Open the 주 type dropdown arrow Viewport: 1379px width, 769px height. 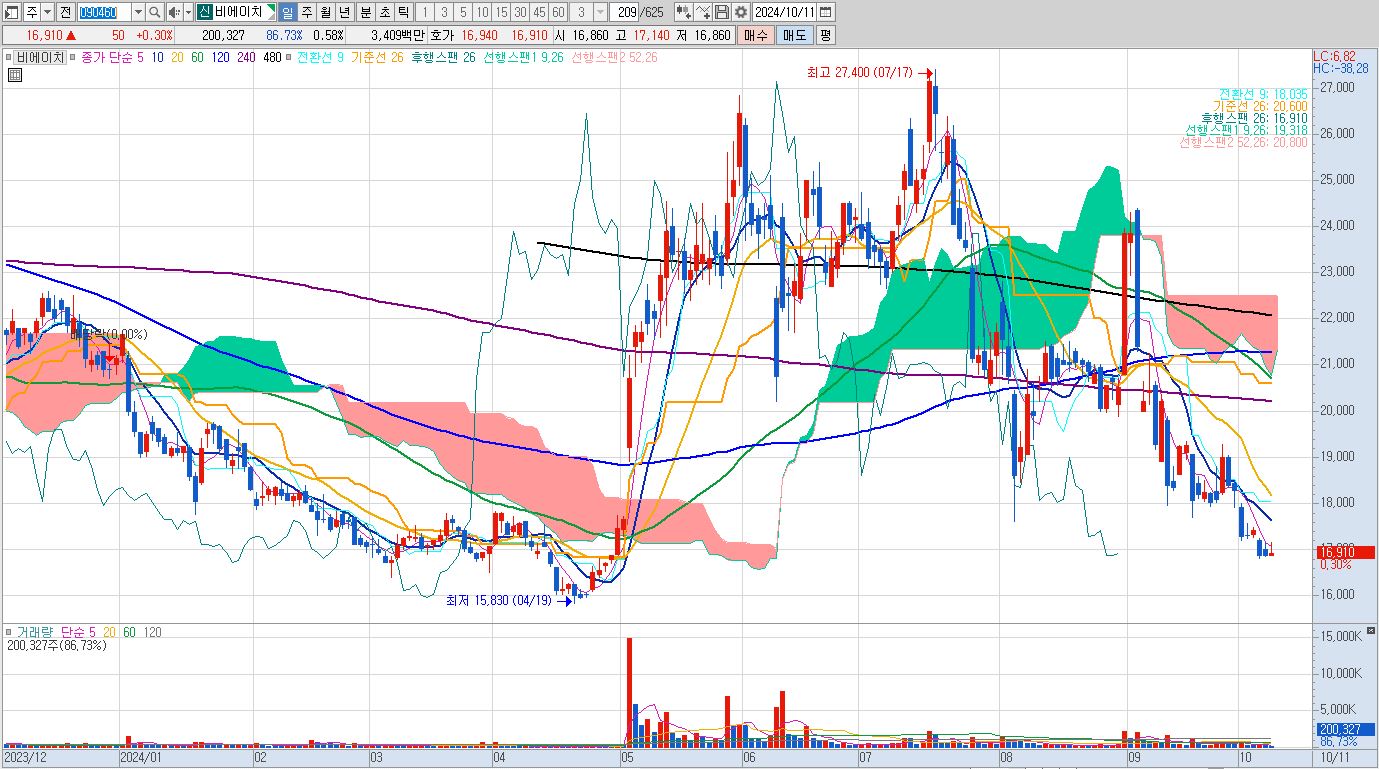pyautogui.click(x=48, y=12)
